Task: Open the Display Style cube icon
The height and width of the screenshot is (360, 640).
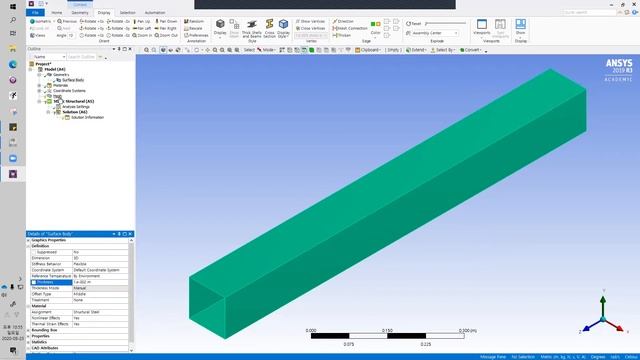Action: click(283, 29)
